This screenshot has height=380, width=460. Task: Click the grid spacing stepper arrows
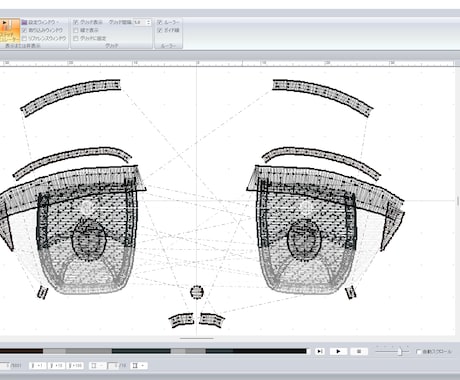tap(148, 22)
